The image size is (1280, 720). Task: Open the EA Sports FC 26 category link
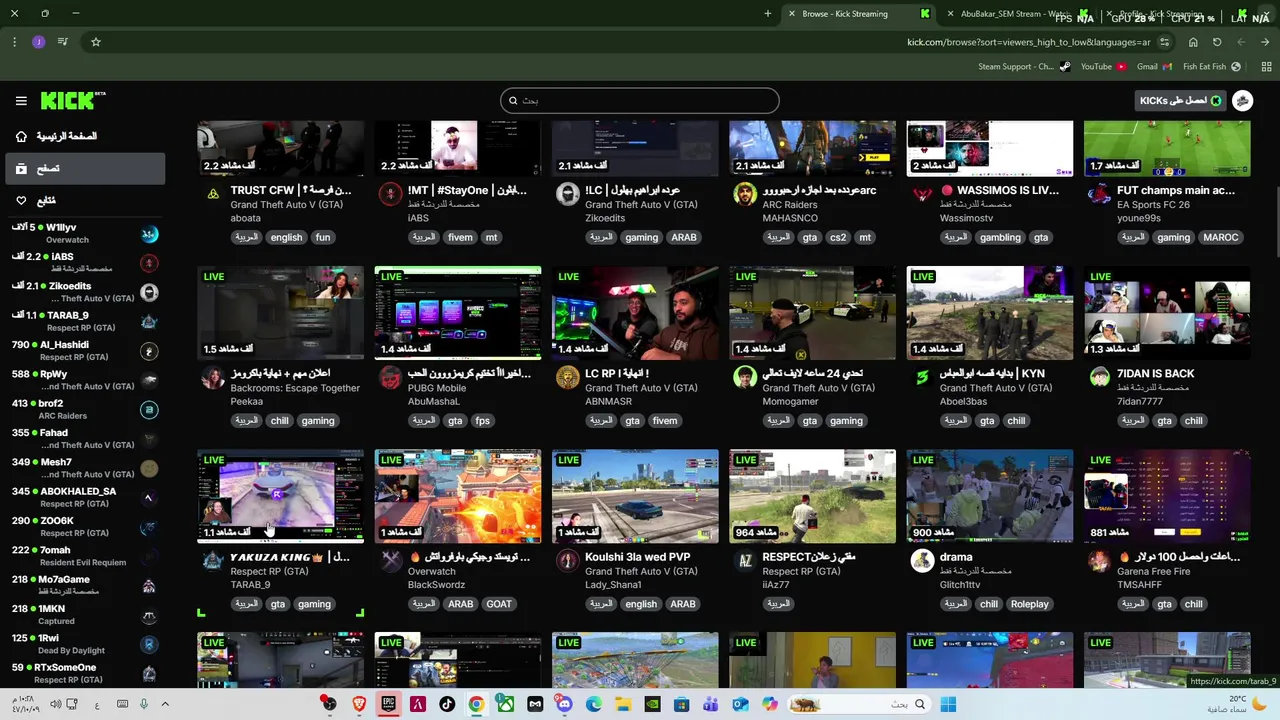[x=1153, y=205]
